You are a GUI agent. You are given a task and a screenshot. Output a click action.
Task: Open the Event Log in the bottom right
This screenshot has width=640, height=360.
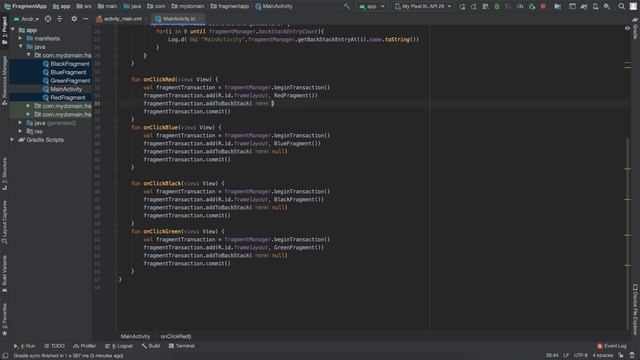611,346
